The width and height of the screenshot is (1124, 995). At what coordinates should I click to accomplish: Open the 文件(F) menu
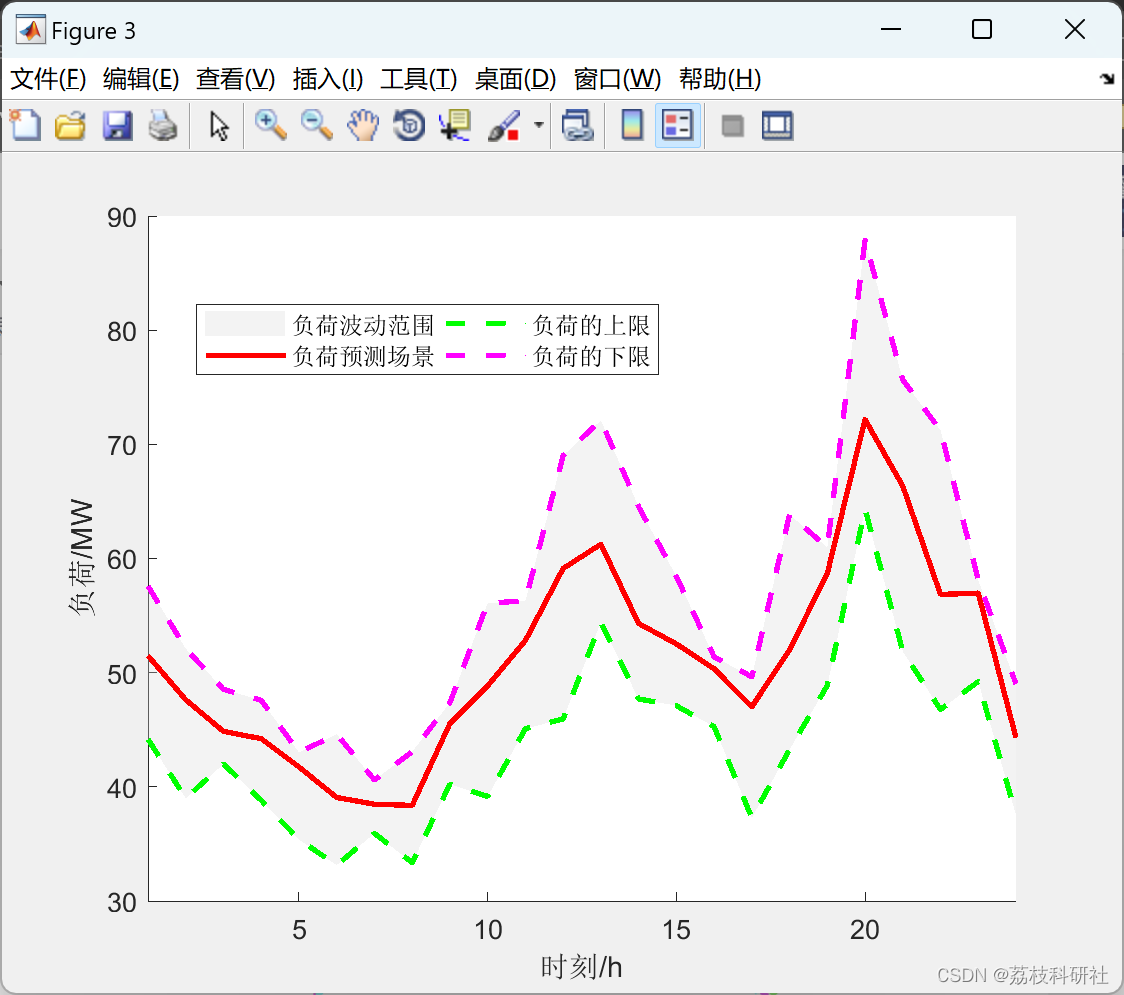[x=48, y=80]
